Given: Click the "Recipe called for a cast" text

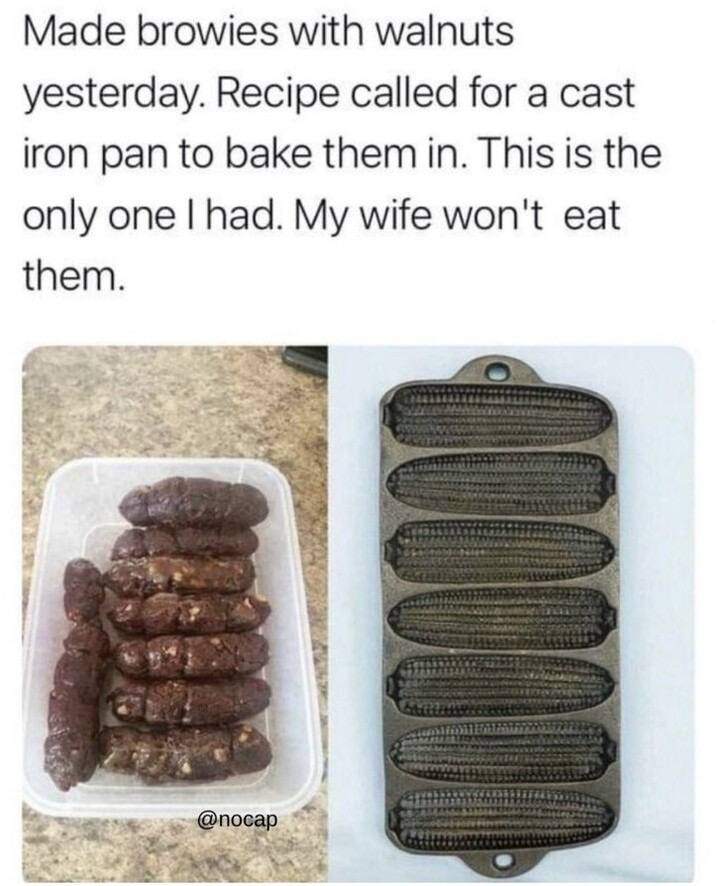Looking at the screenshot, I should pyautogui.click(x=430, y=94).
